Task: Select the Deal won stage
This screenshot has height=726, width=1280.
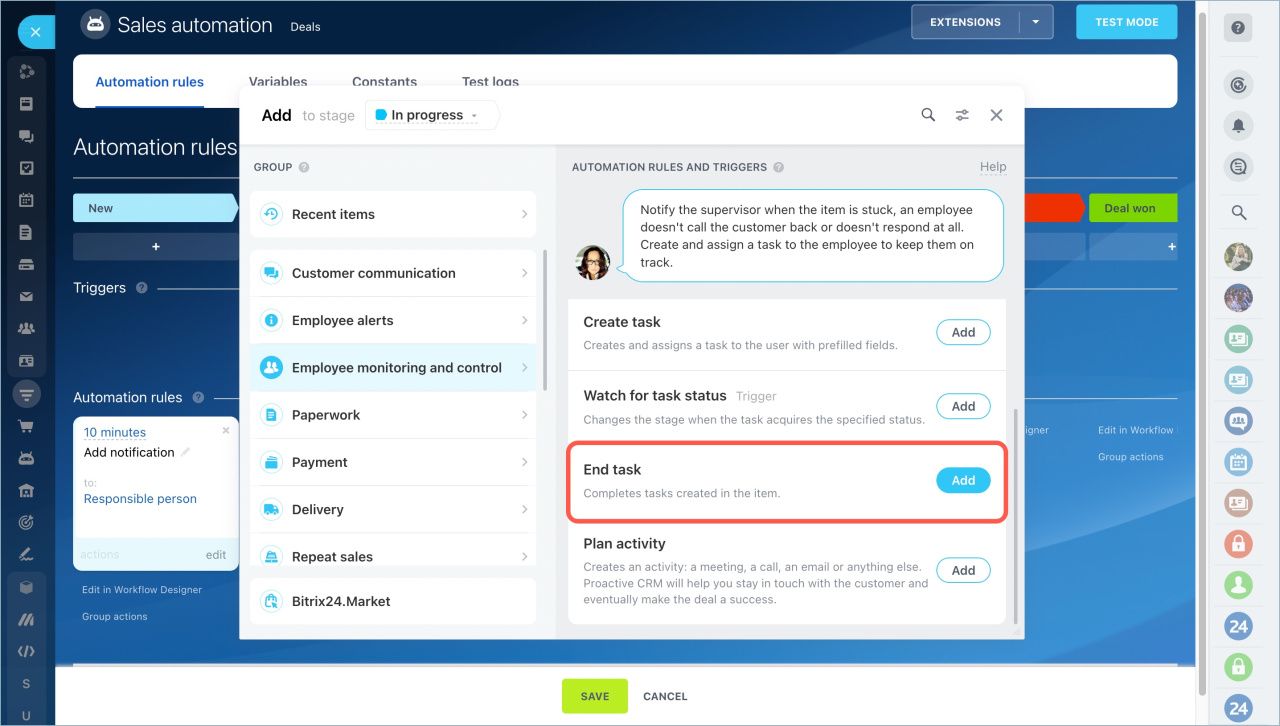Action: (x=1131, y=208)
